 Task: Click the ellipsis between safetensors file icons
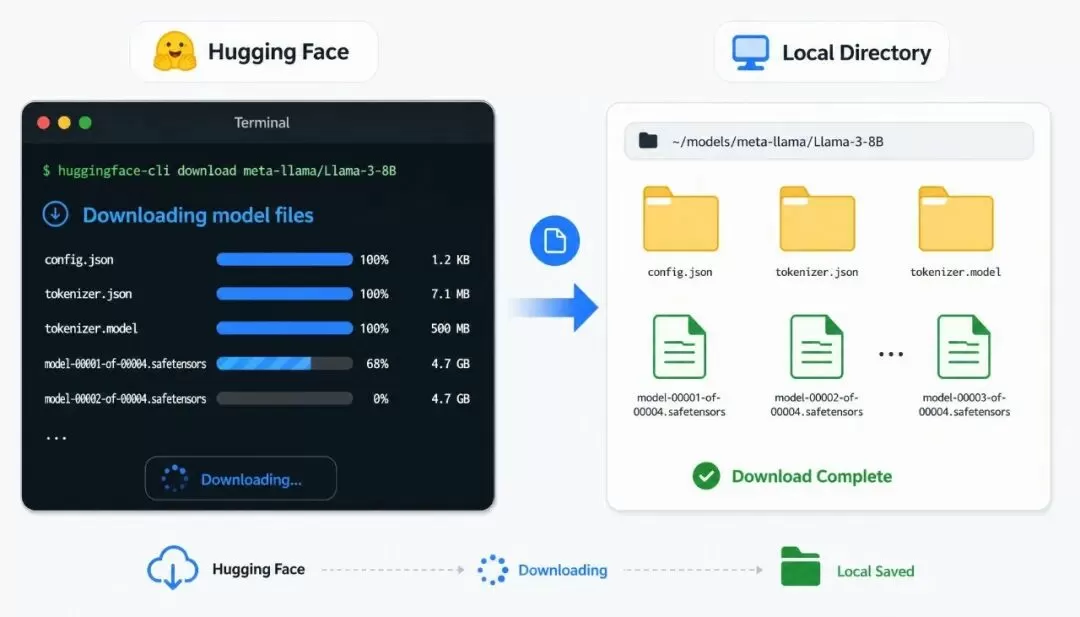coord(891,354)
